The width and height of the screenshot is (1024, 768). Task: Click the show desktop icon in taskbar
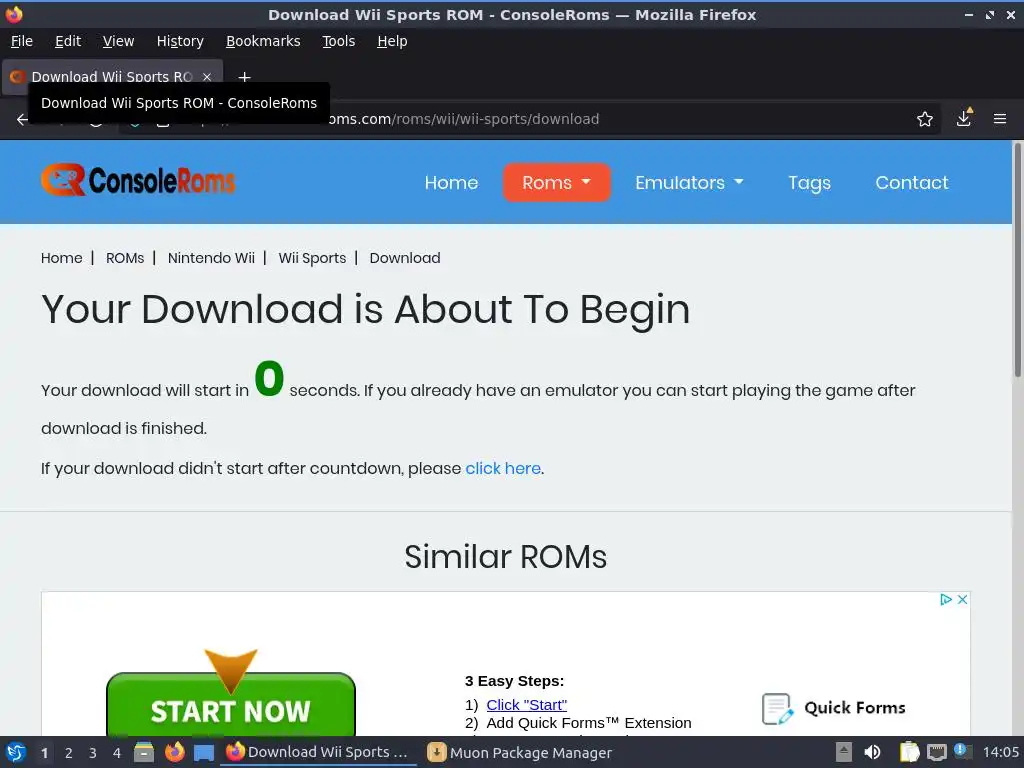(x=204, y=753)
